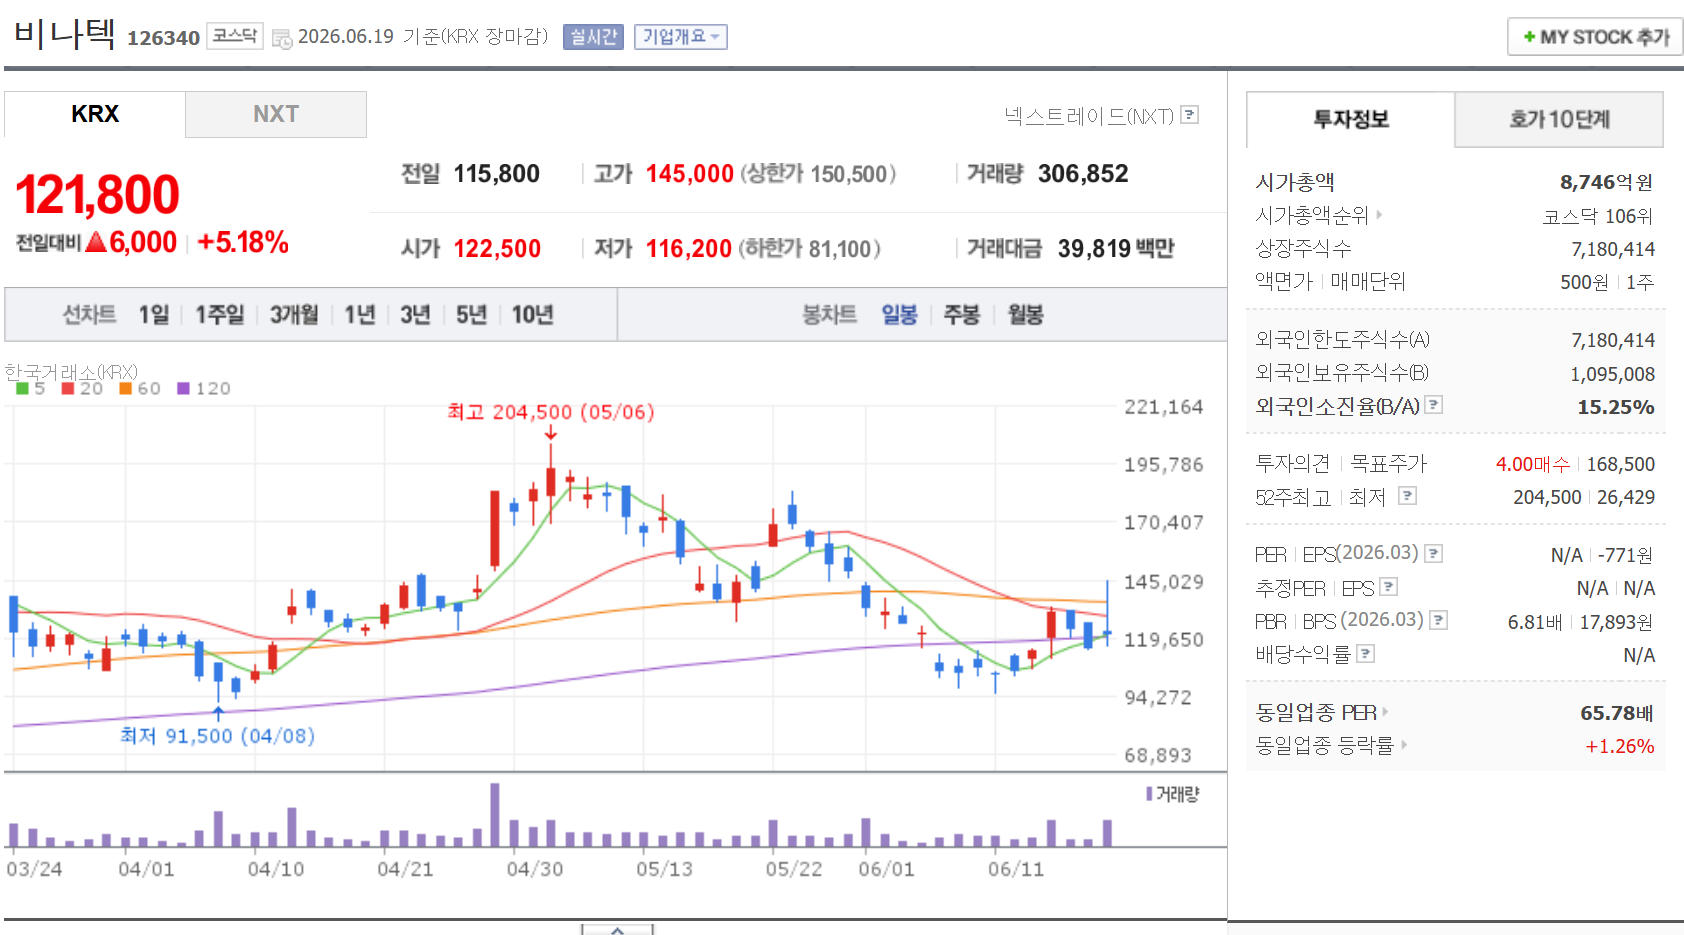This screenshot has width=1684, height=935.
Task: Open help icon for 외국인소진율(B/A)
Action: click(1434, 405)
